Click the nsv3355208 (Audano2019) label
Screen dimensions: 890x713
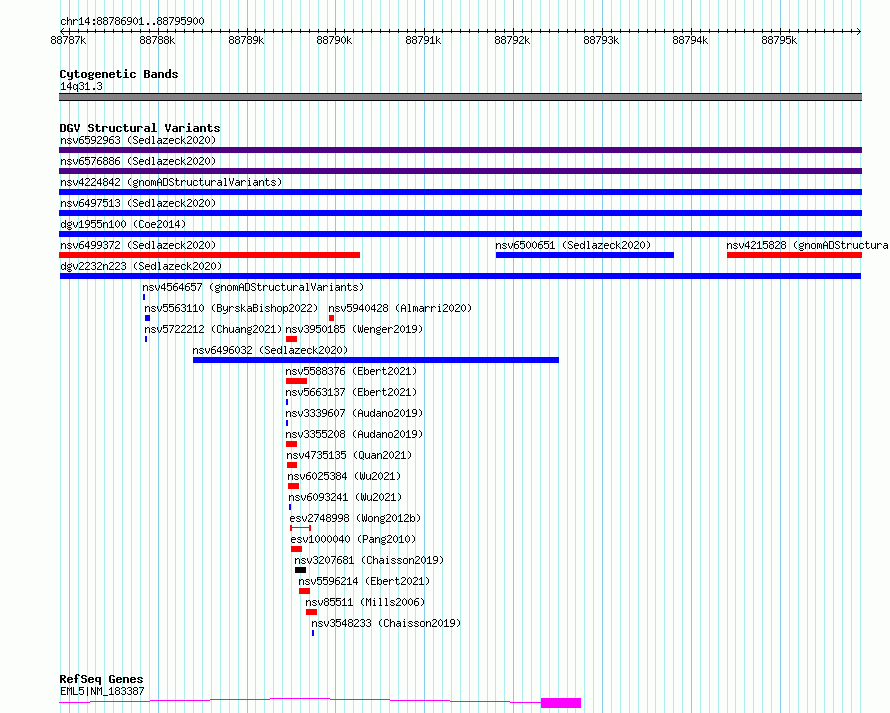(x=354, y=434)
